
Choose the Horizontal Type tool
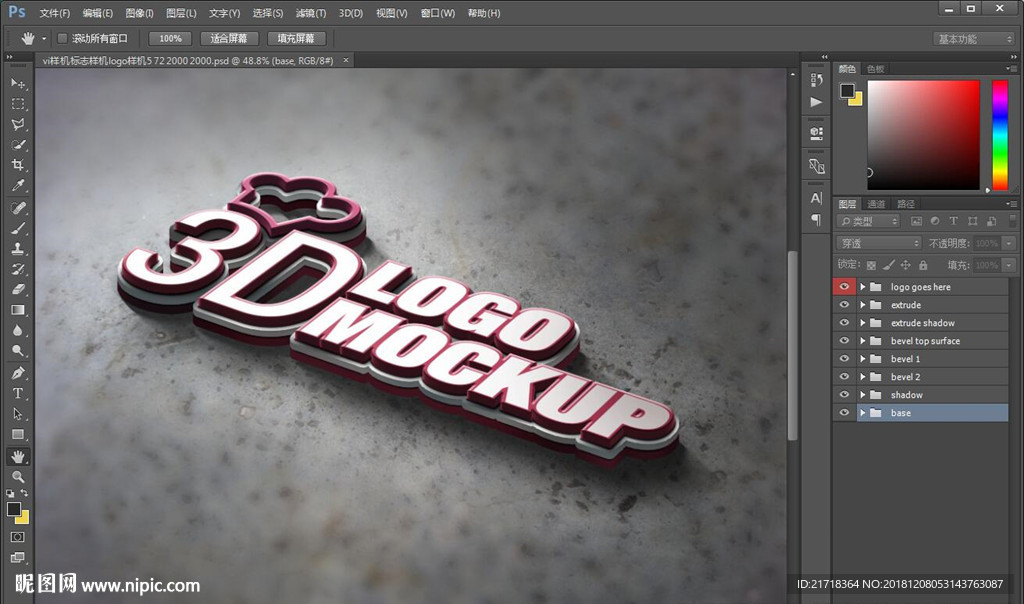[x=18, y=393]
